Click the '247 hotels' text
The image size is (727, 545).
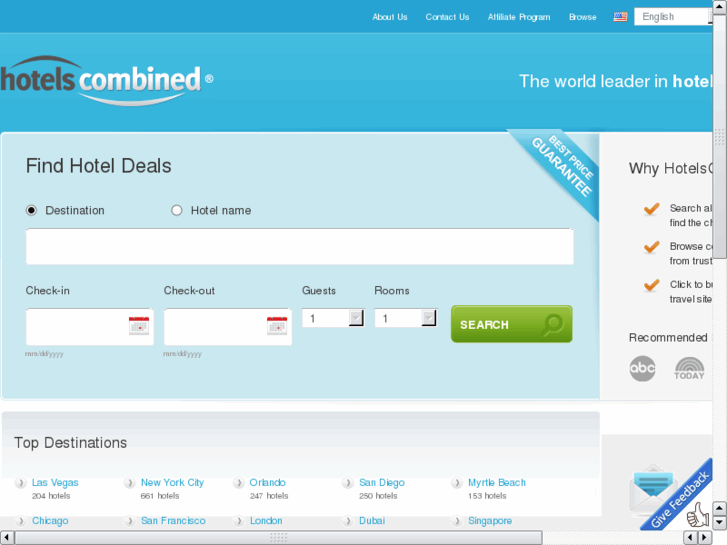pyautogui.click(x=269, y=496)
